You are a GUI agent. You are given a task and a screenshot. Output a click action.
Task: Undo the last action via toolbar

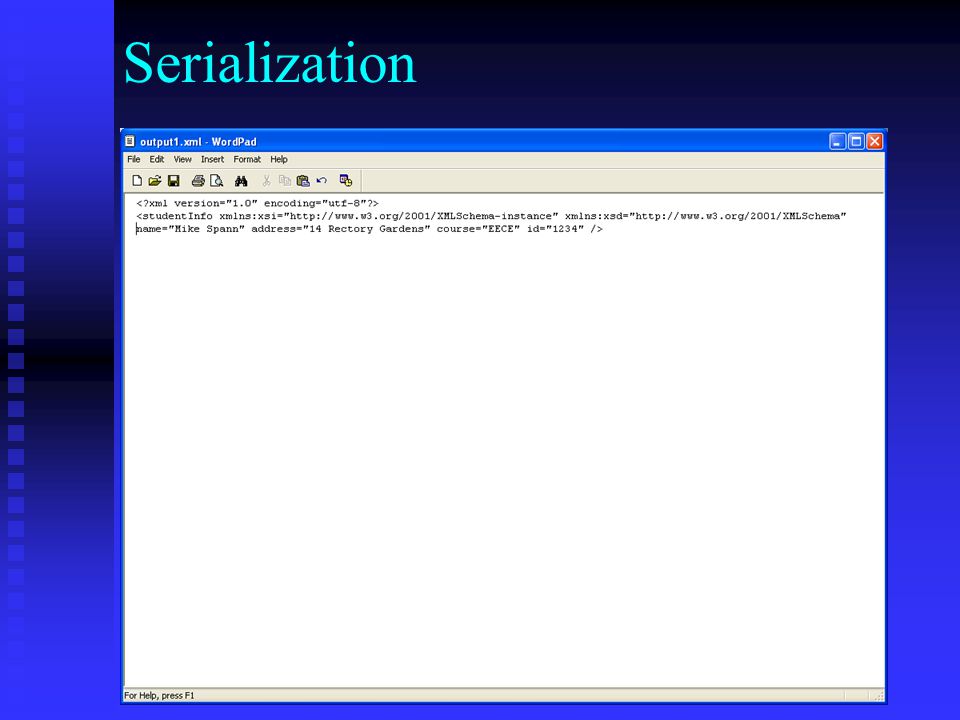pyautogui.click(x=321, y=181)
